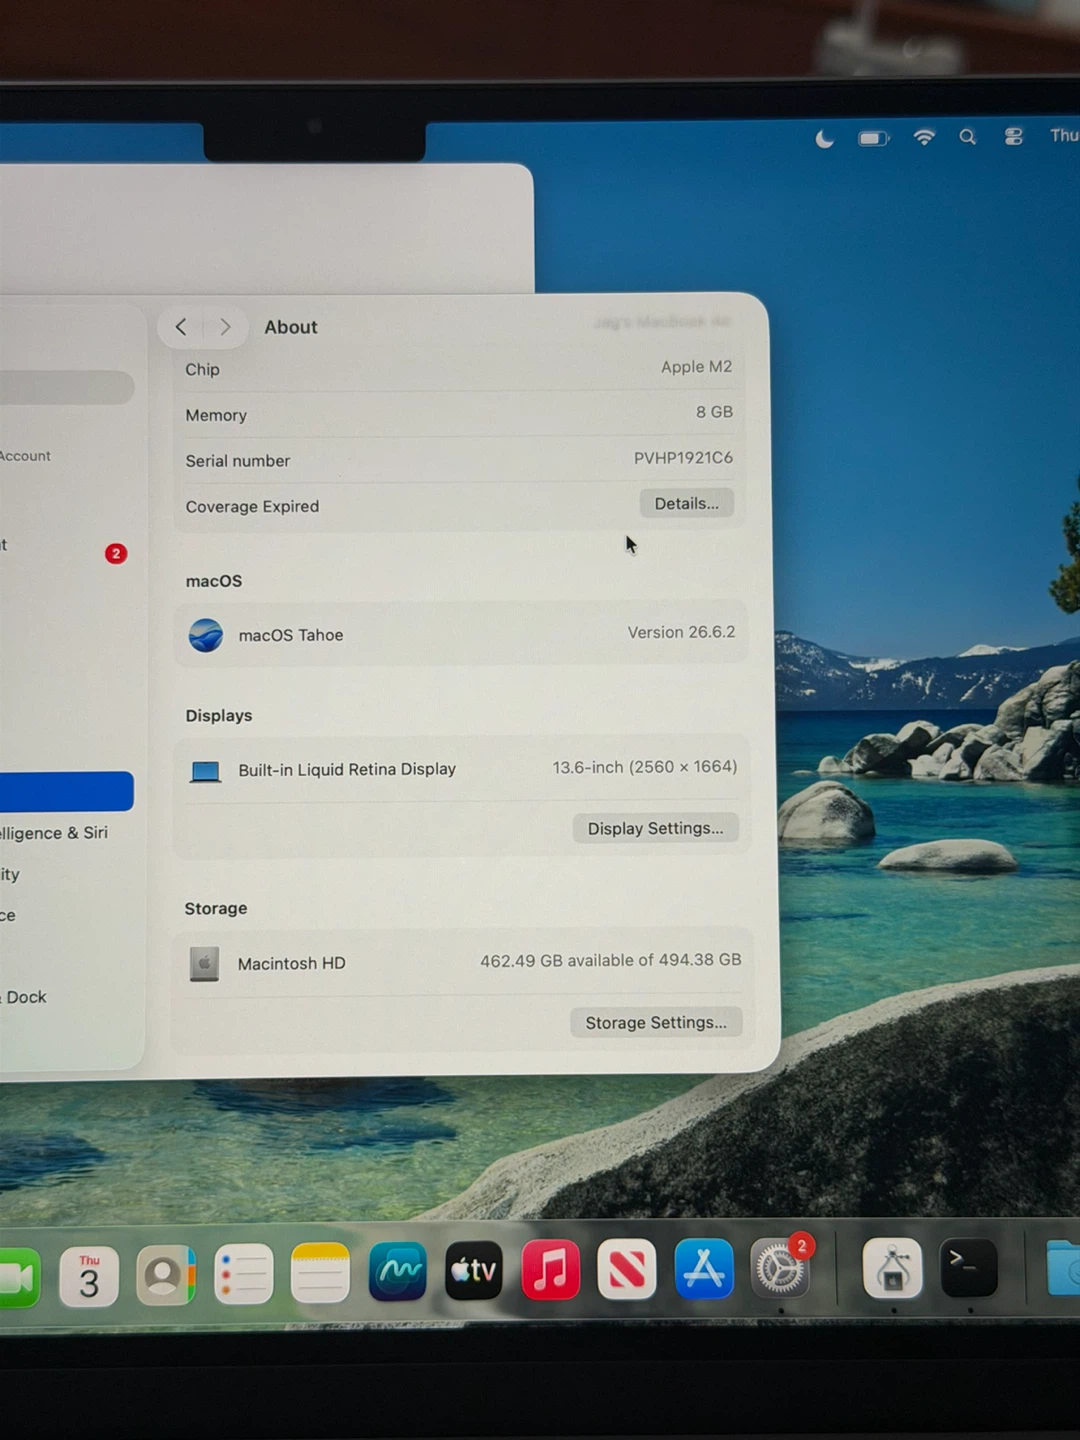This screenshot has height=1440, width=1080.
Task: Click the battery icon in menu bar
Action: pyautogui.click(x=874, y=138)
